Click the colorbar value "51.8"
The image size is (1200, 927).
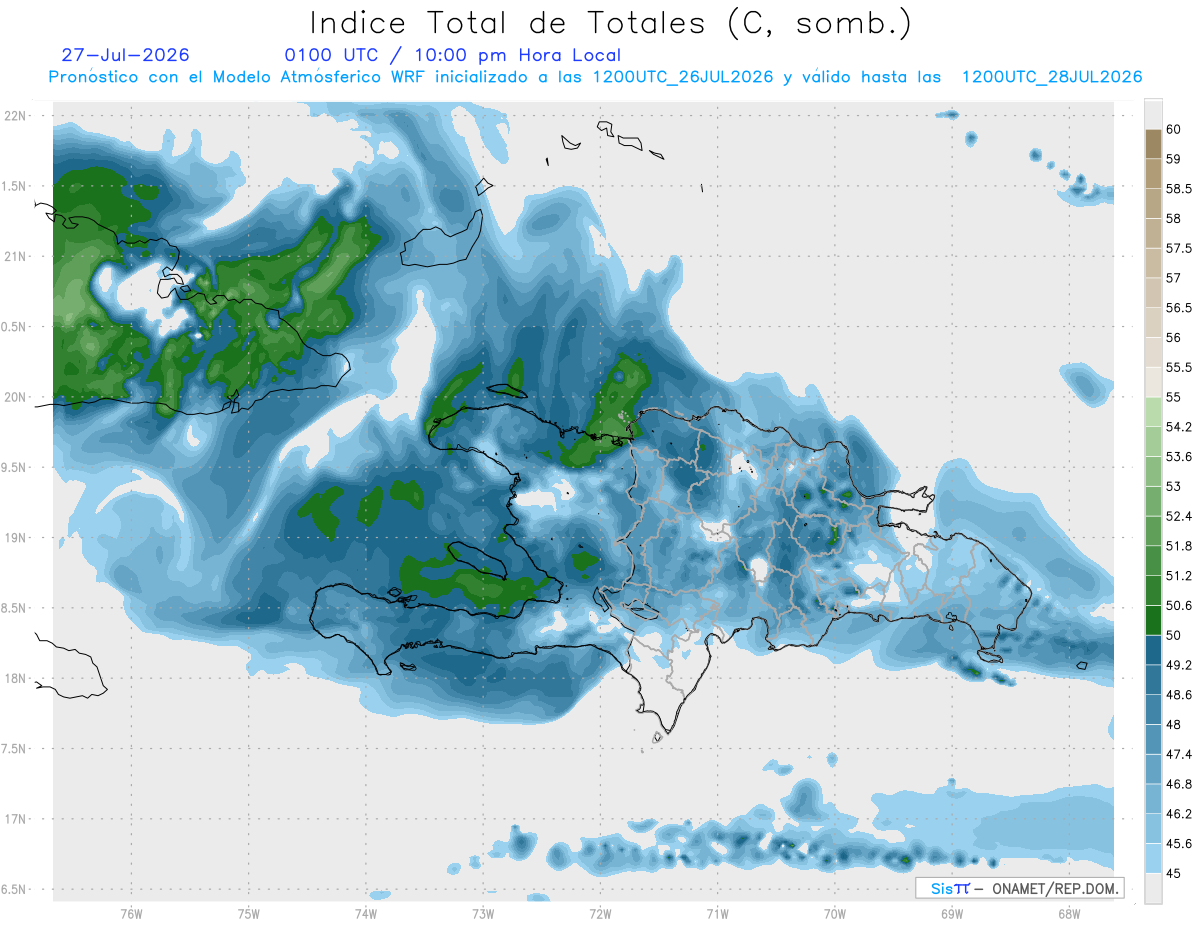[x=1179, y=546]
